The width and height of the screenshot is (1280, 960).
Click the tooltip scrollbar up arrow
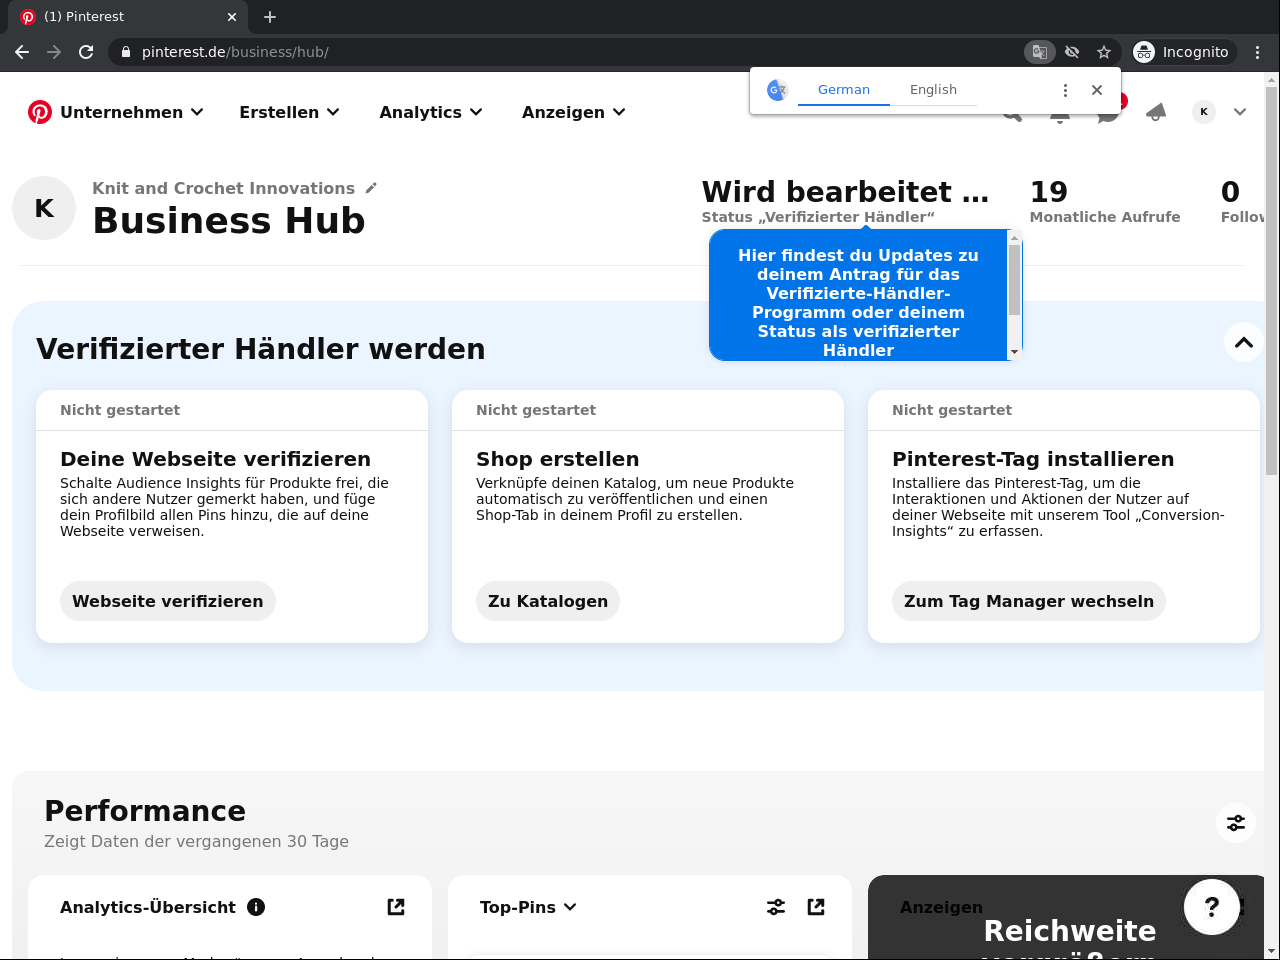click(x=1014, y=238)
